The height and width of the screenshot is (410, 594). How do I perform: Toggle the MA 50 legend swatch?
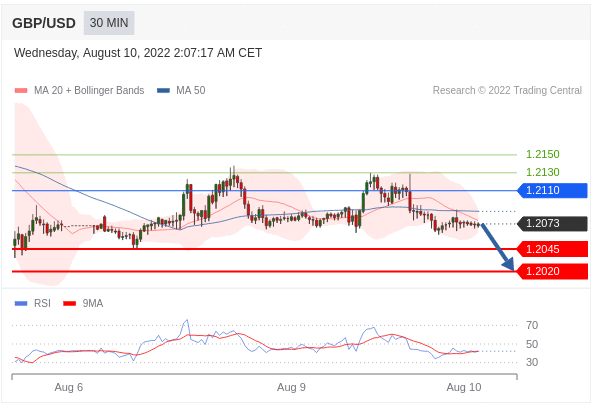click(x=163, y=91)
